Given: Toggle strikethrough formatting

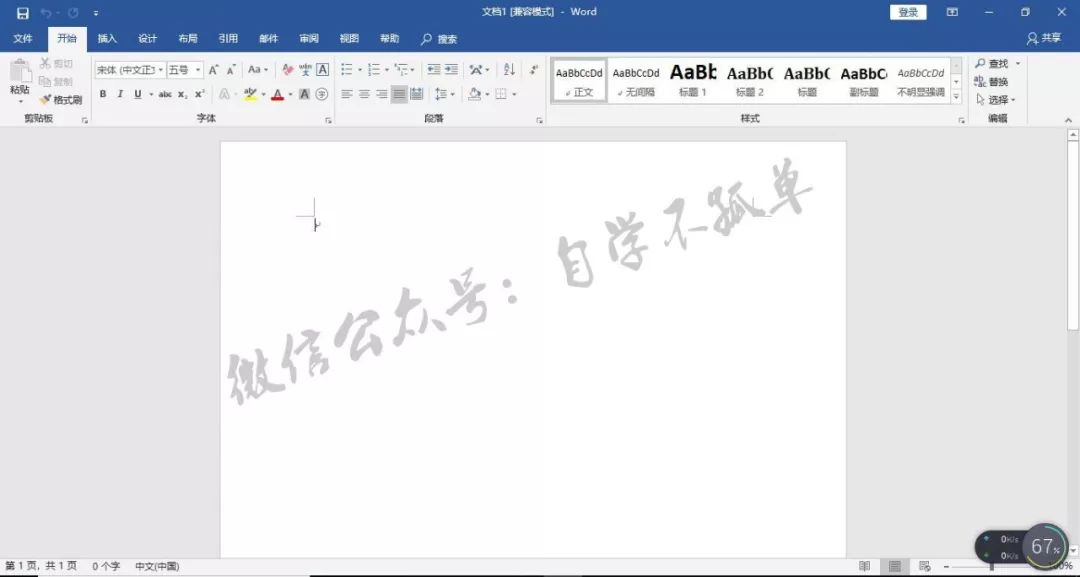Looking at the screenshot, I should point(165,94).
